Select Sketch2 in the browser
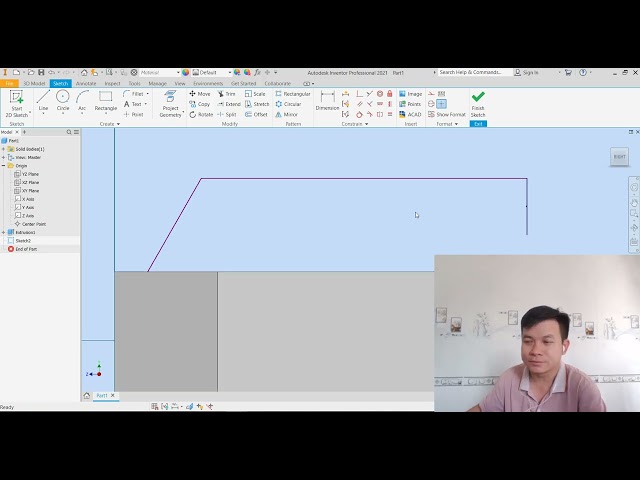 point(23,241)
